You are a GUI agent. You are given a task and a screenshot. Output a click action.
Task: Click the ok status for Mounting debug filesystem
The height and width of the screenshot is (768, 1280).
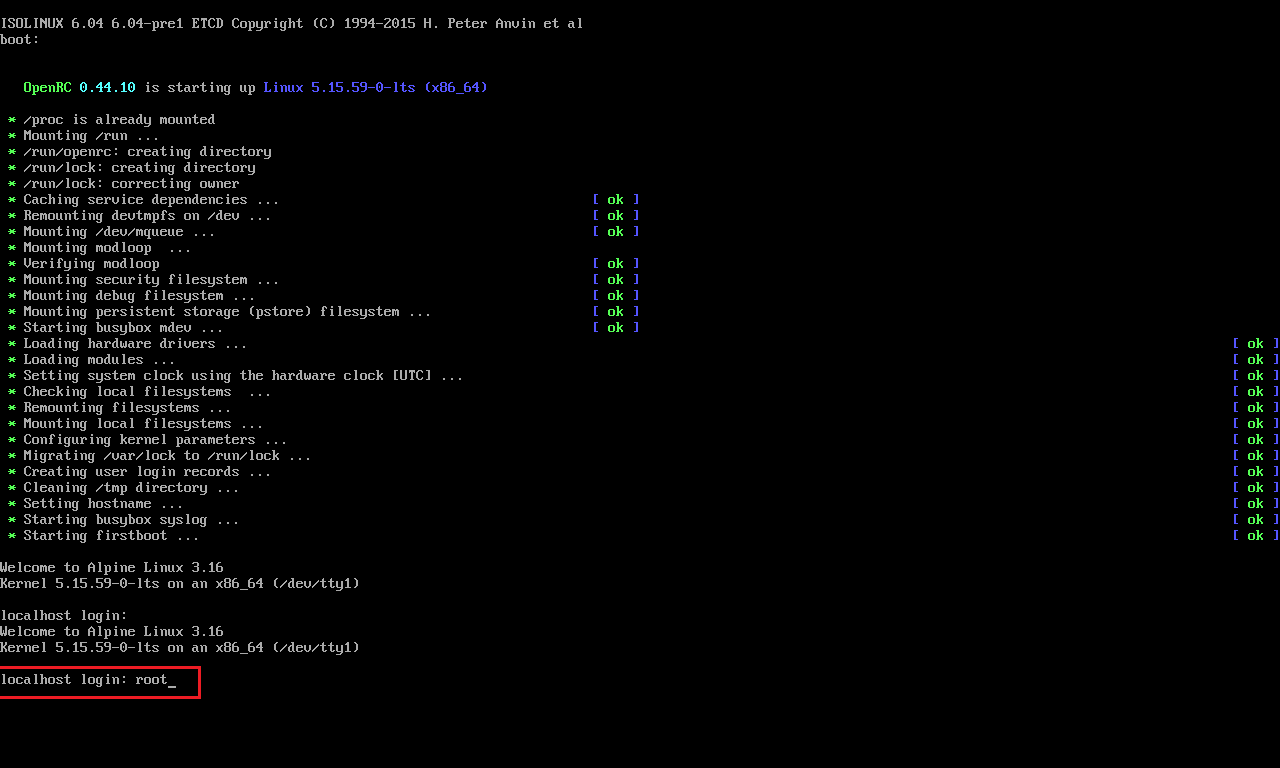pyautogui.click(x=616, y=296)
